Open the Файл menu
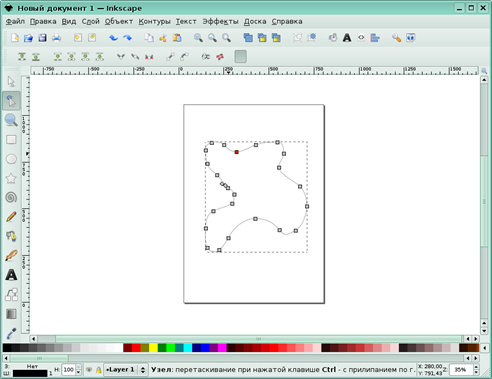Image resolution: width=492 pixels, height=379 pixels. [15, 21]
